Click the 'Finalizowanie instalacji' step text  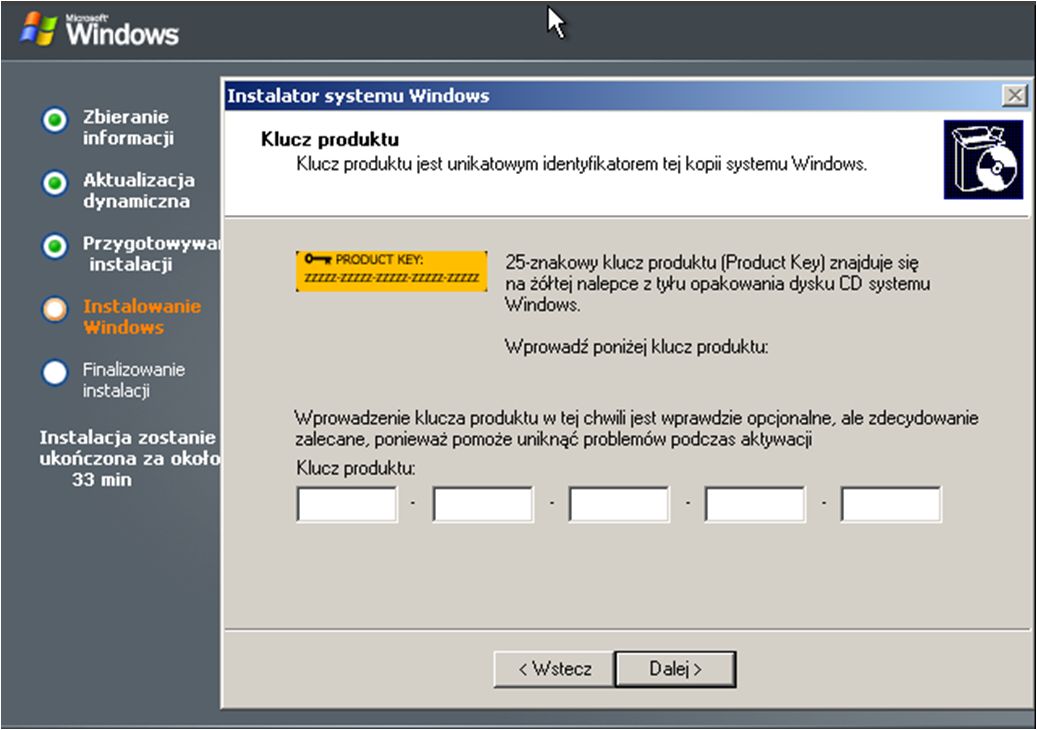tap(134, 380)
